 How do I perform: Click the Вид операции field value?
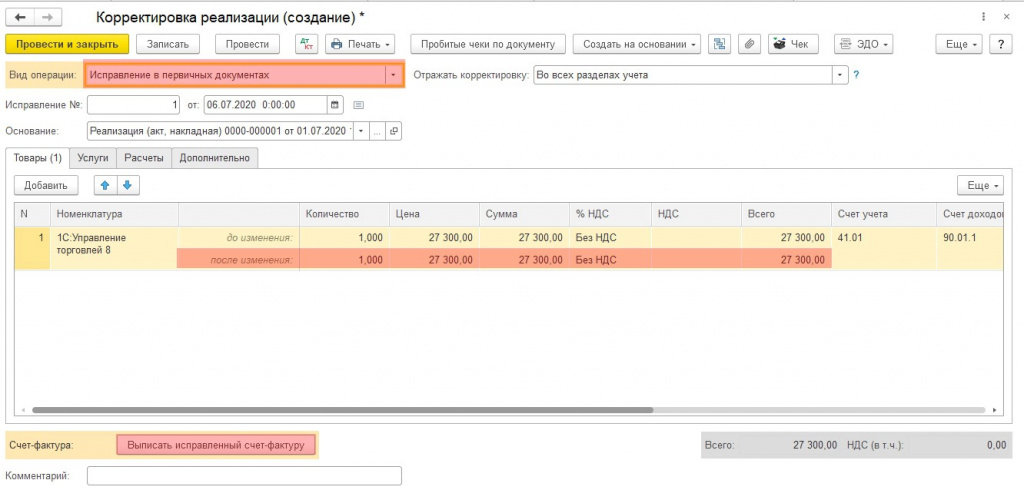pyautogui.click(x=236, y=75)
